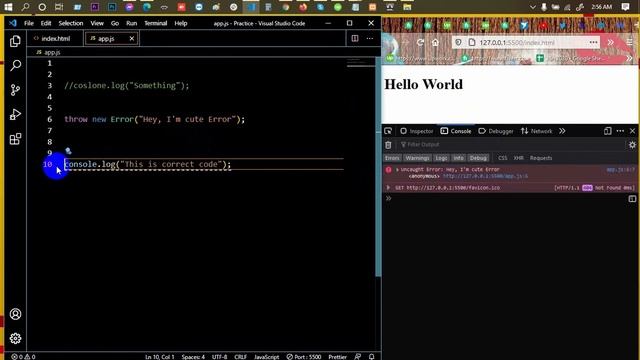Screen dimensions: 640x360
Task: Open the Help menu
Action: pos(181,23)
